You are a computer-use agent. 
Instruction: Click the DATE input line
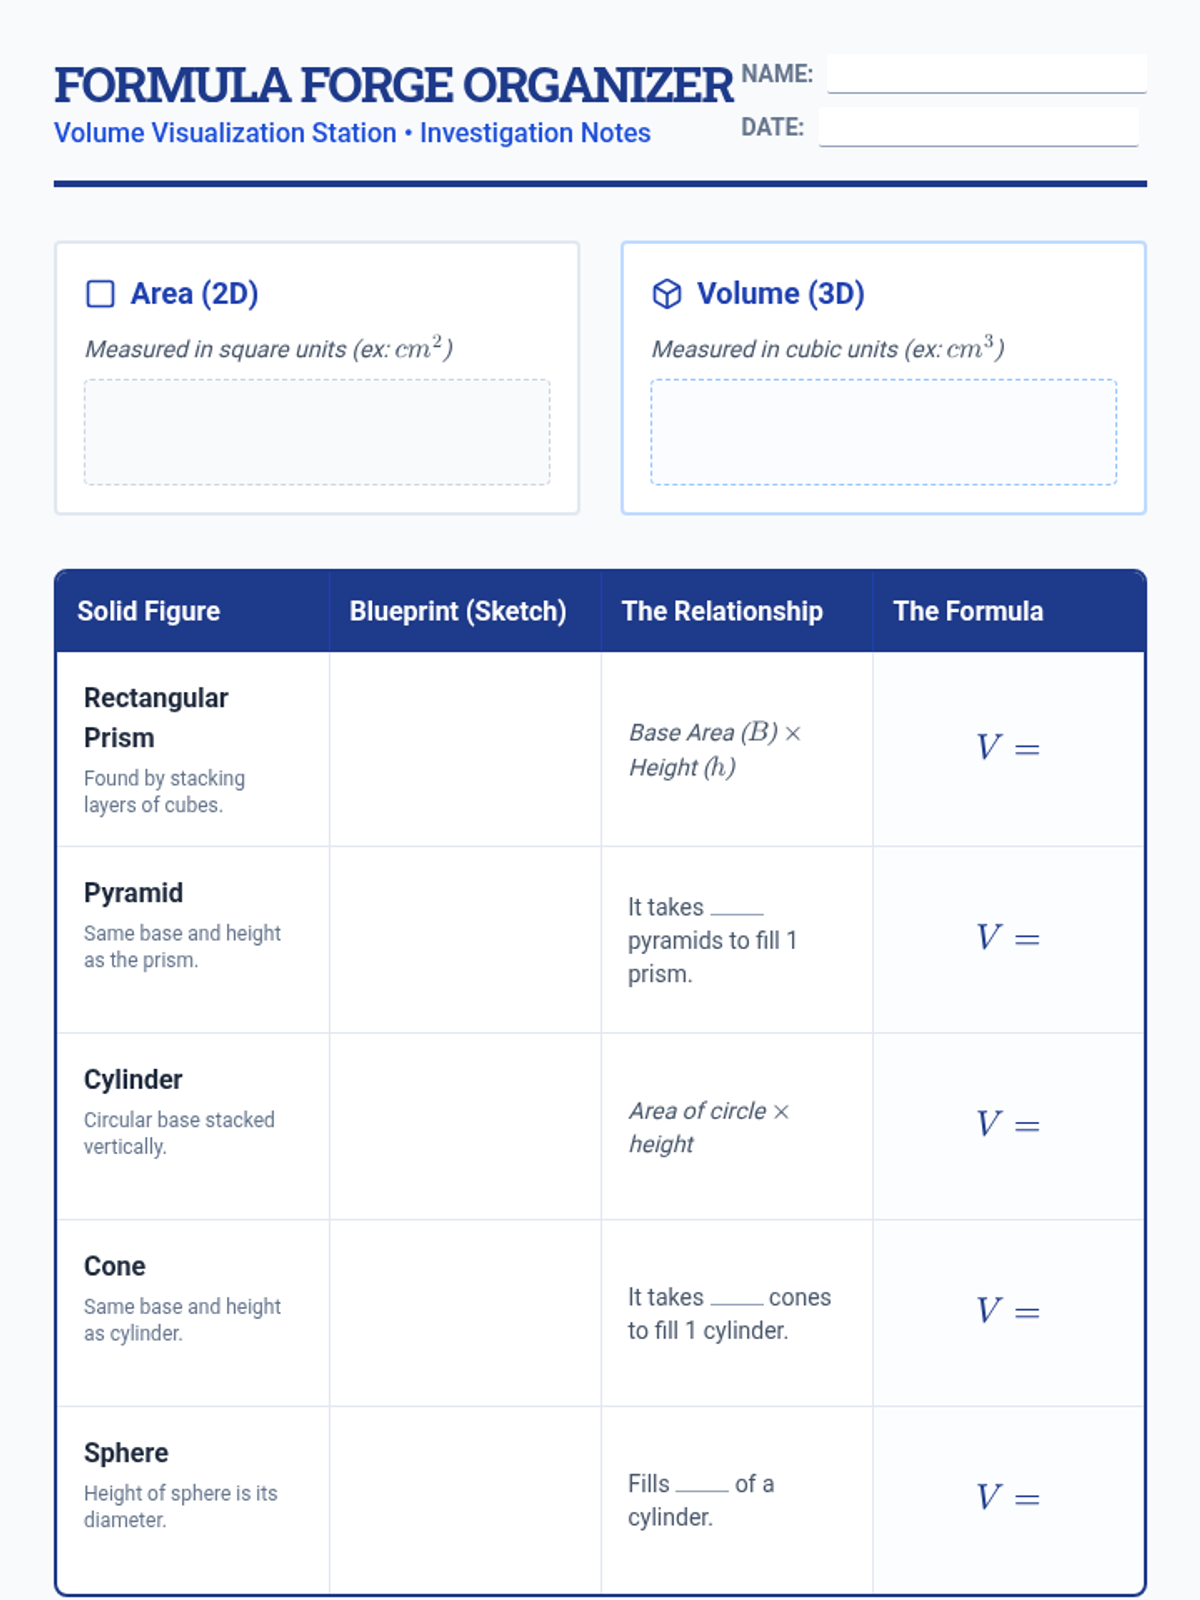(978, 128)
